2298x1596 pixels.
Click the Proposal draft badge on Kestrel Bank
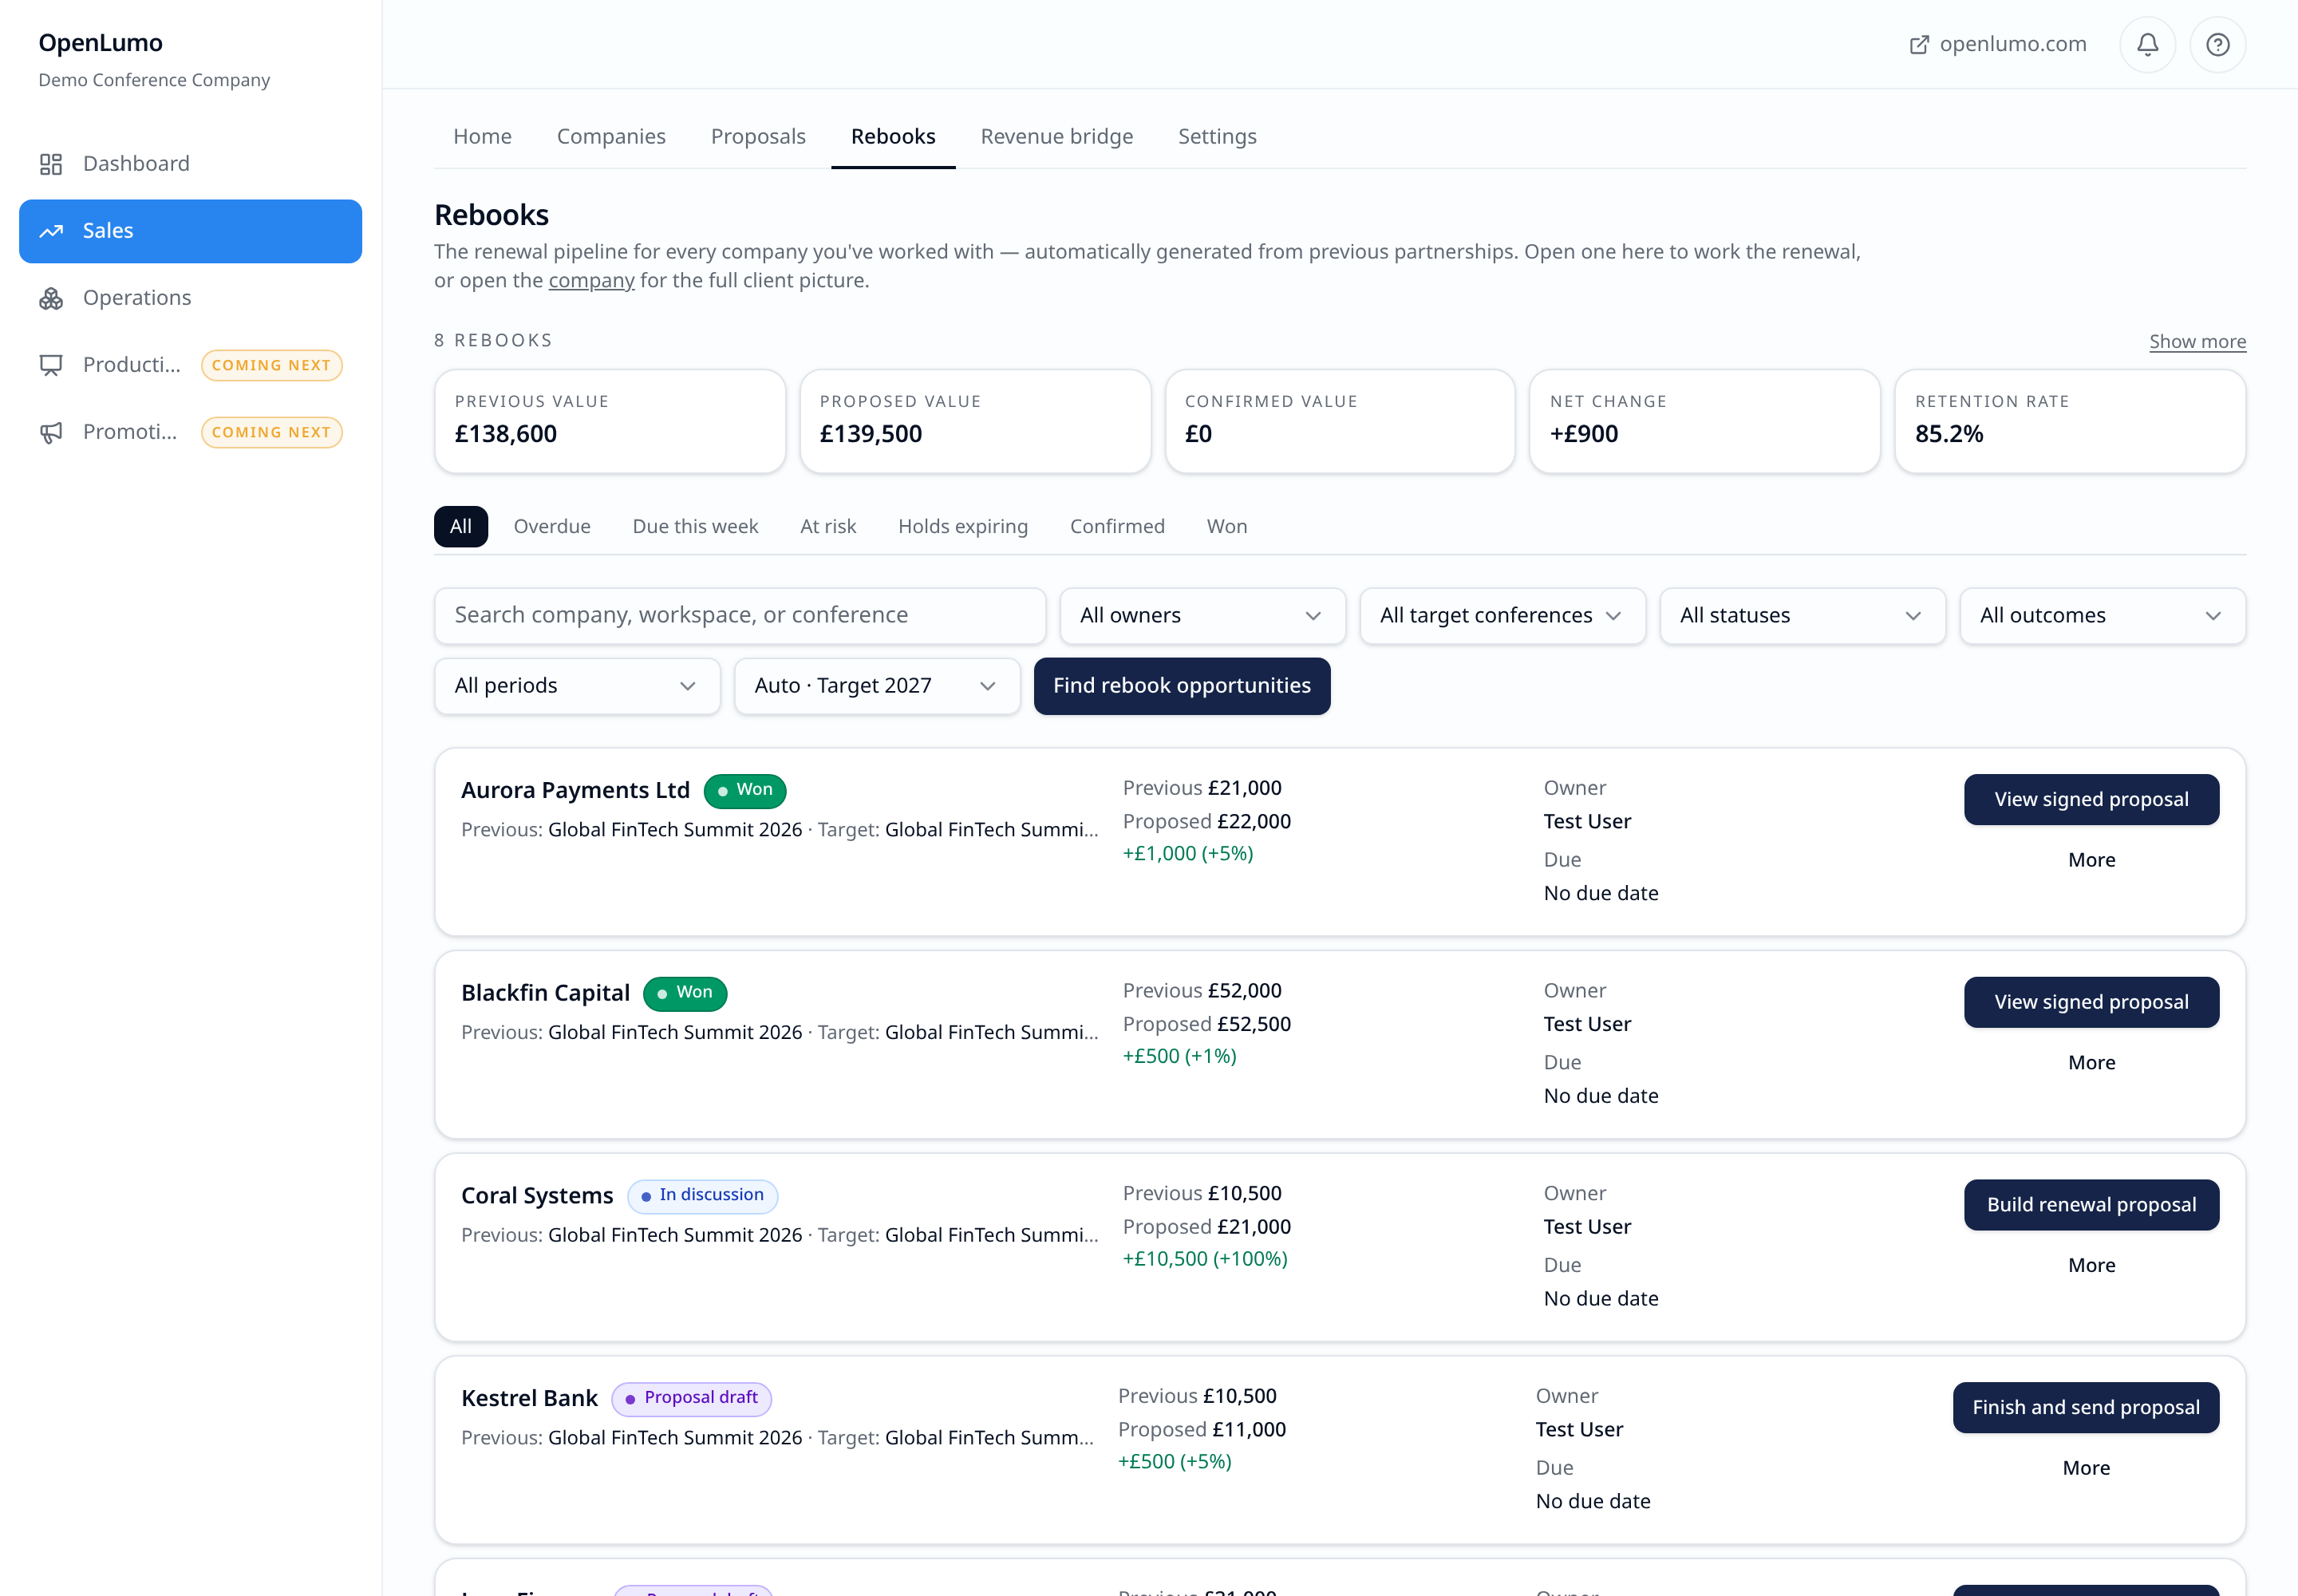pos(691,1399)
